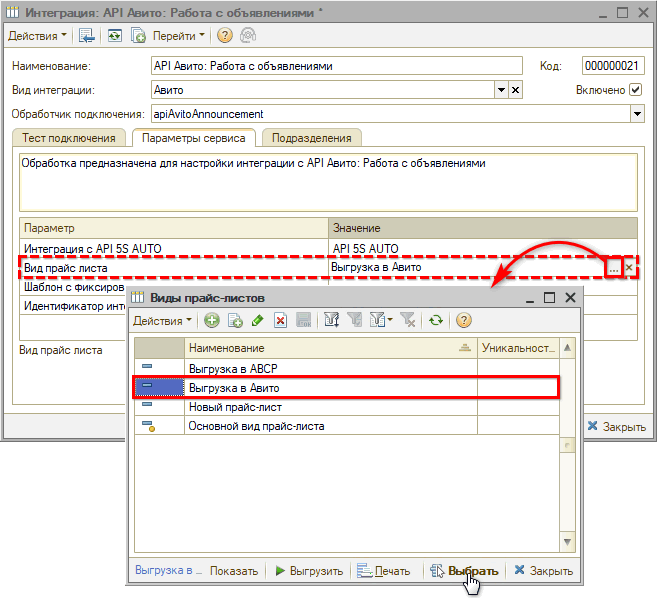Open Help via question mark in price list window
Viewport: 657px width, 598px height.
[464, 321]
